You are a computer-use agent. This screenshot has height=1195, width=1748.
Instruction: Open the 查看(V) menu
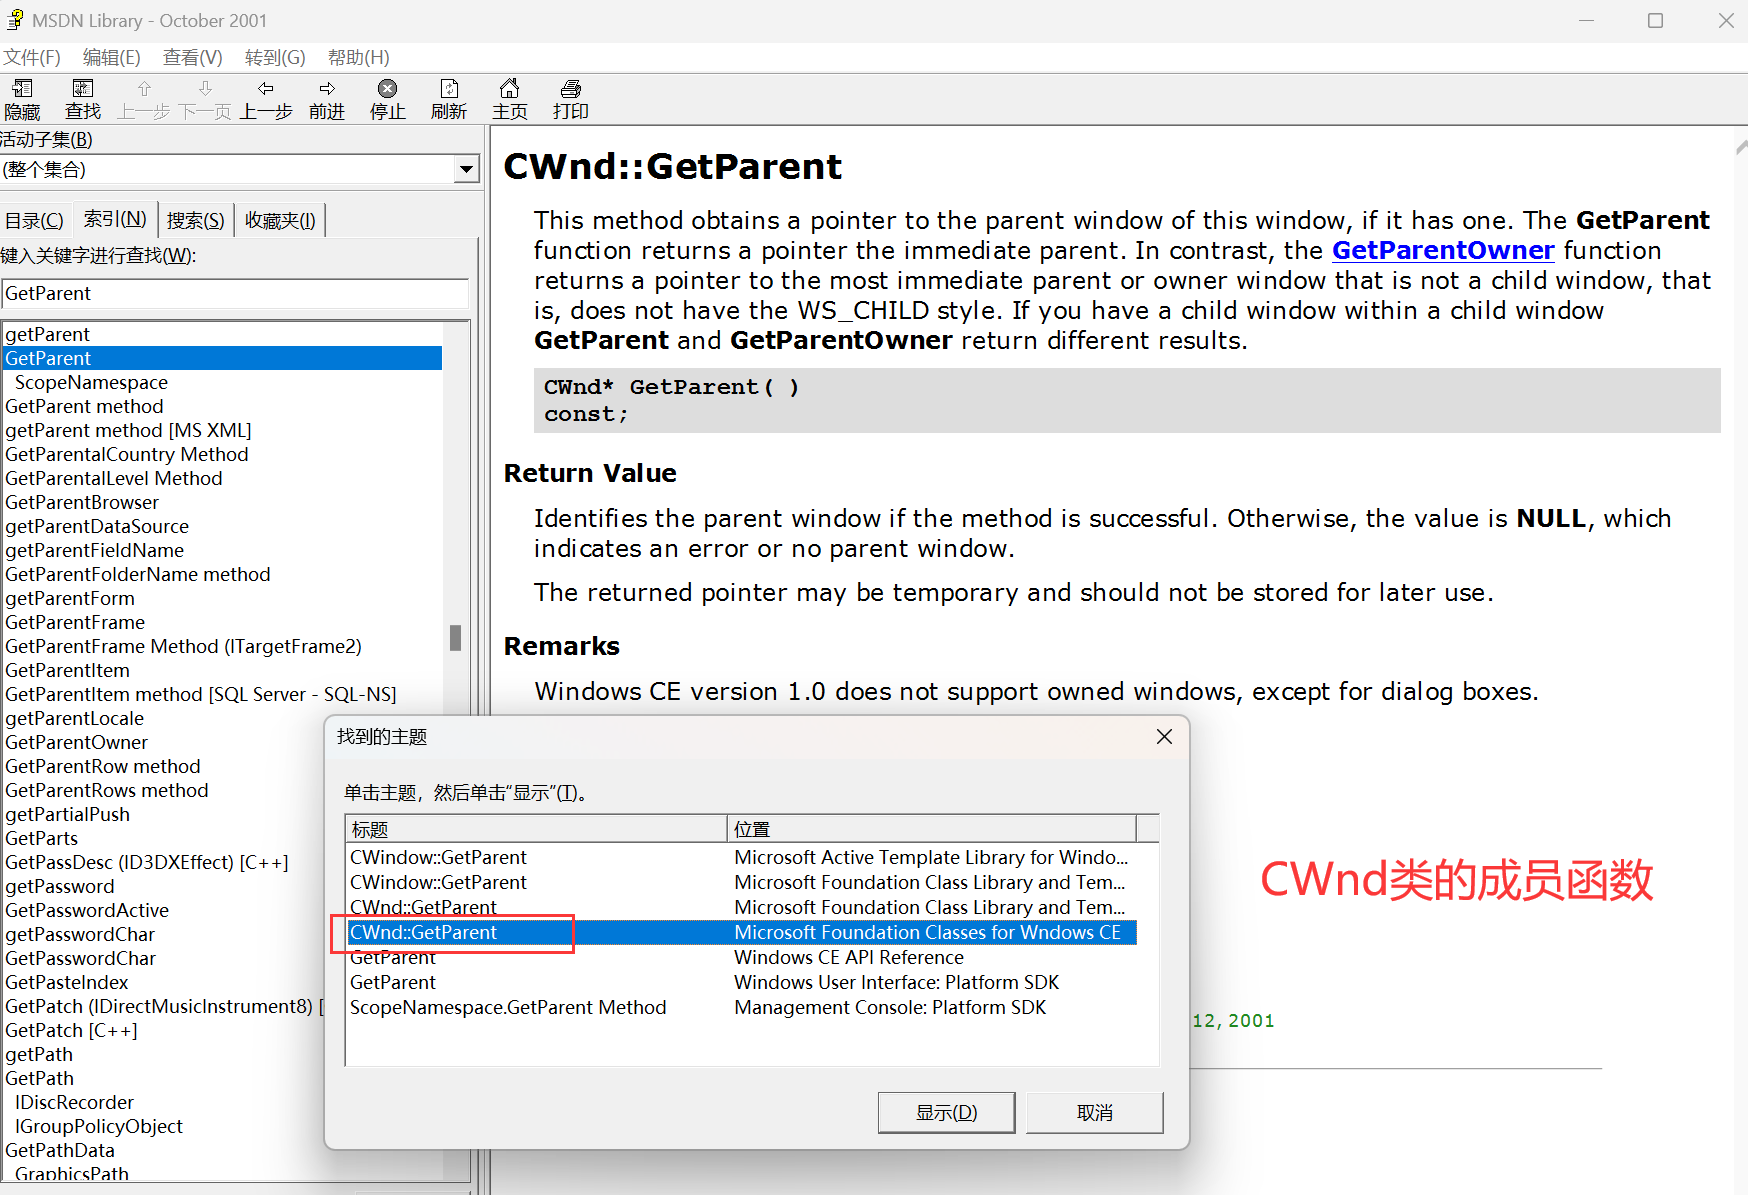[x=193, y=58]
